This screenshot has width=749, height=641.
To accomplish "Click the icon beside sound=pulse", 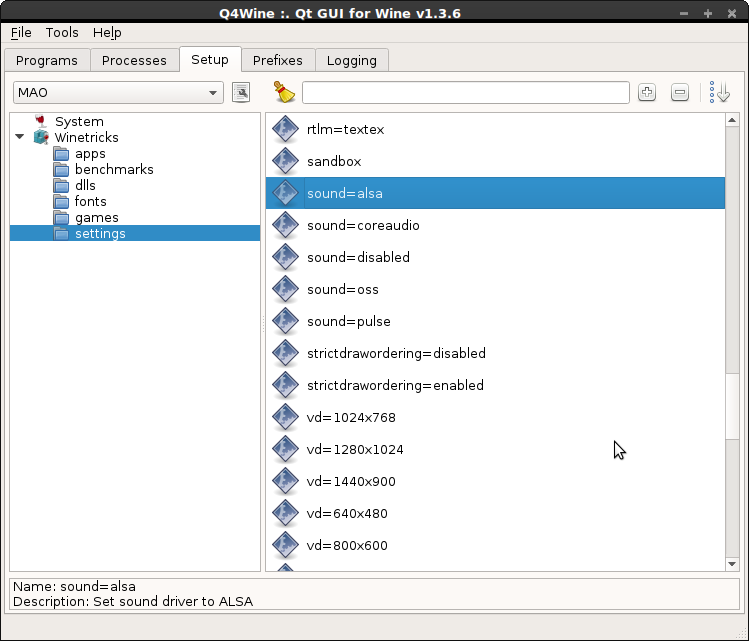I will (x=286, y=321).
